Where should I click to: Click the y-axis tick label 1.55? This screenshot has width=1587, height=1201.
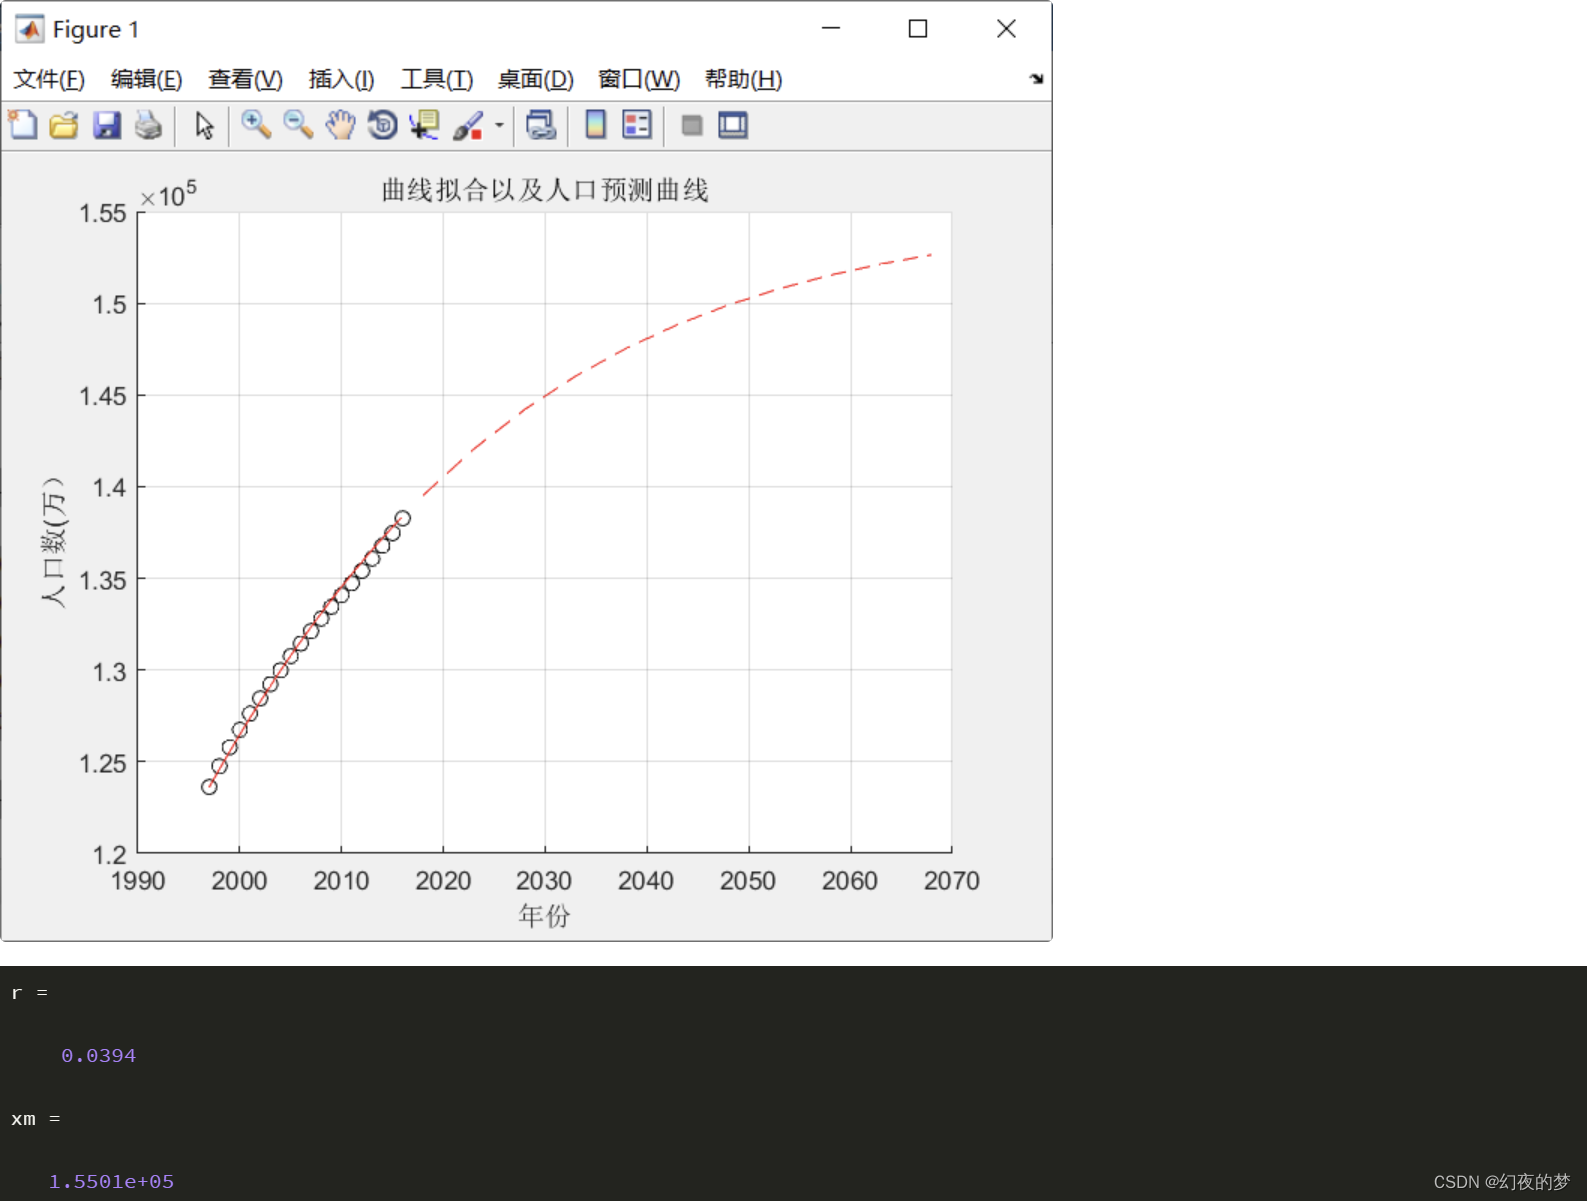(103, 213)
